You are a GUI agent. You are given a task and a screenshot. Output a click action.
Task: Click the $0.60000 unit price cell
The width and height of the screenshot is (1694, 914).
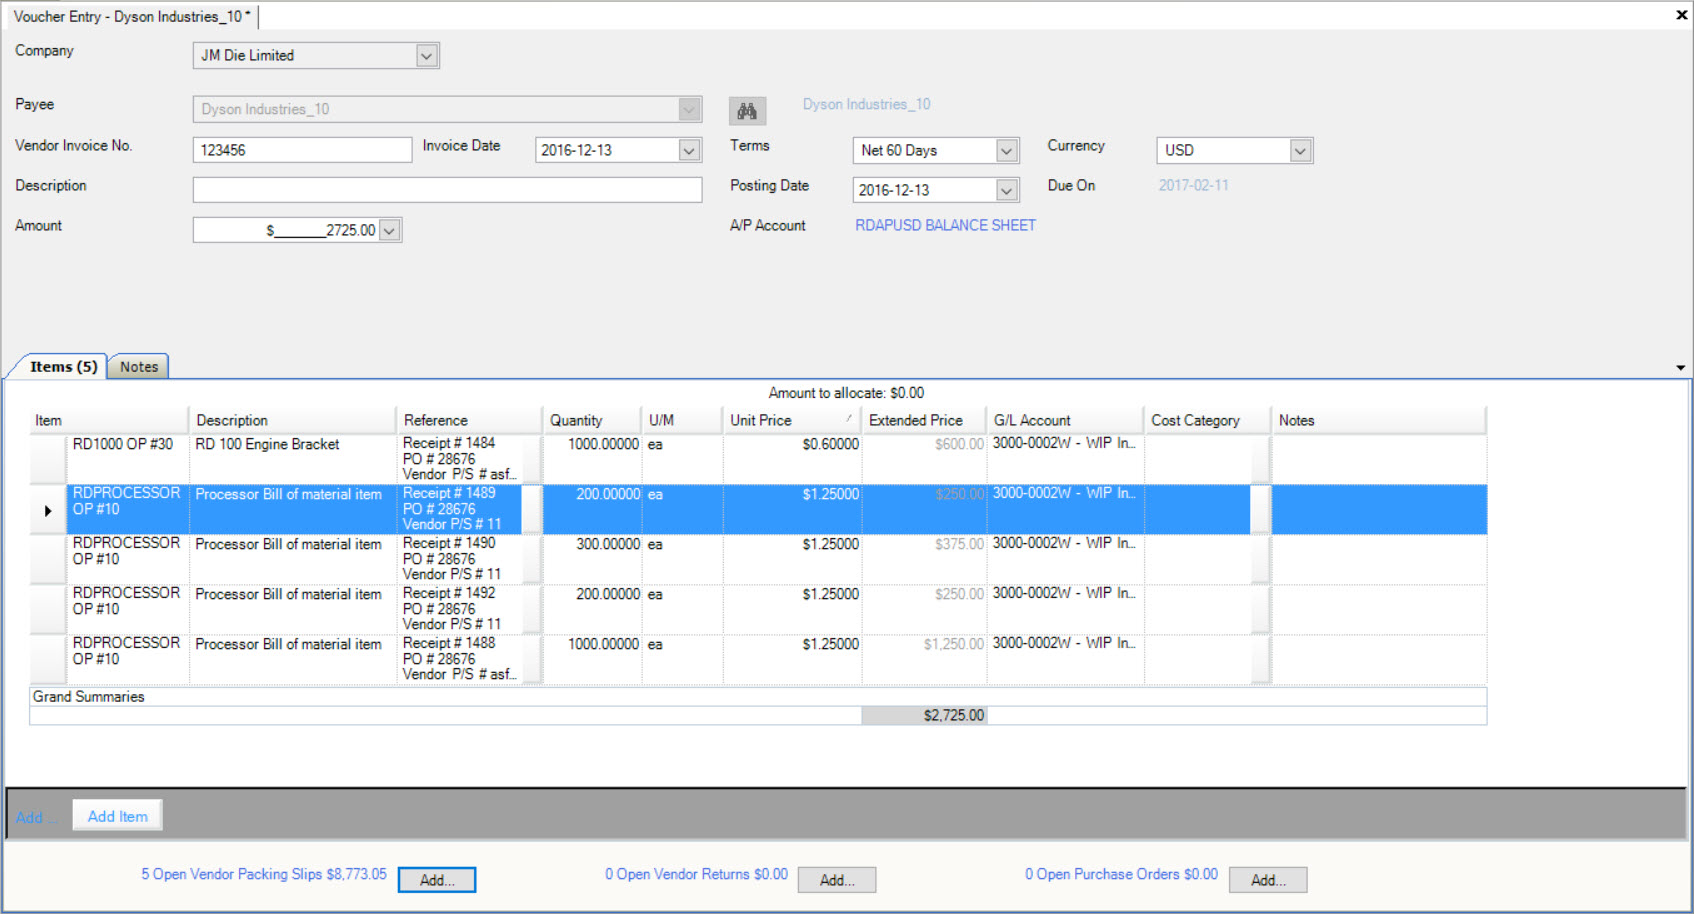(792, 459)
